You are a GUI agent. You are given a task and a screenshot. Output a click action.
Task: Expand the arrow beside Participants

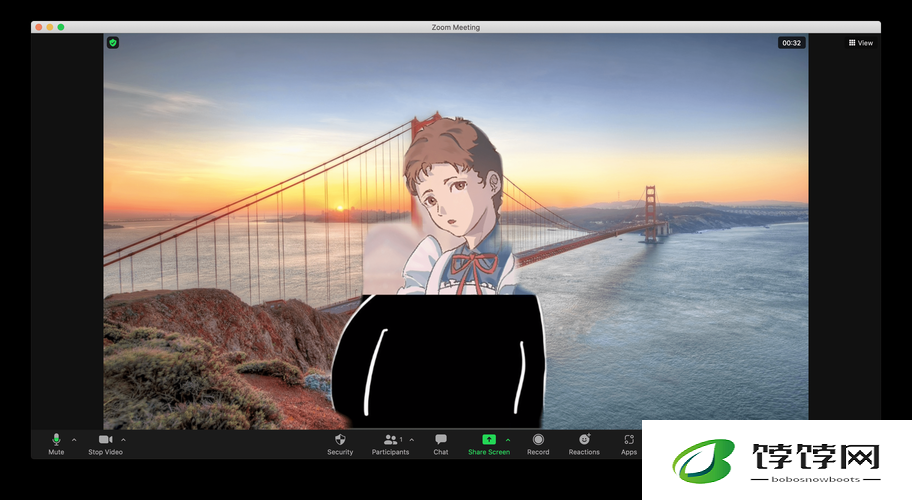coord(412,440)
